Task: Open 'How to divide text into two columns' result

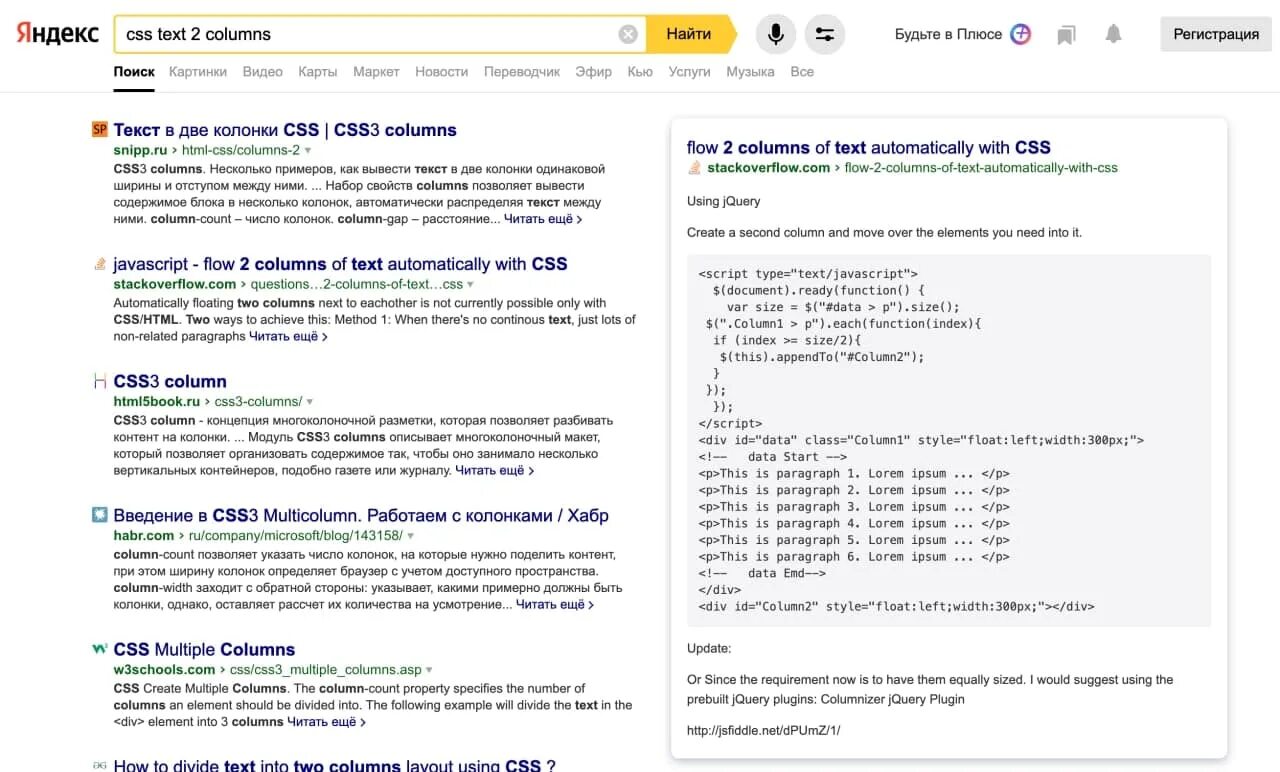Action: (x=334, y=764)
